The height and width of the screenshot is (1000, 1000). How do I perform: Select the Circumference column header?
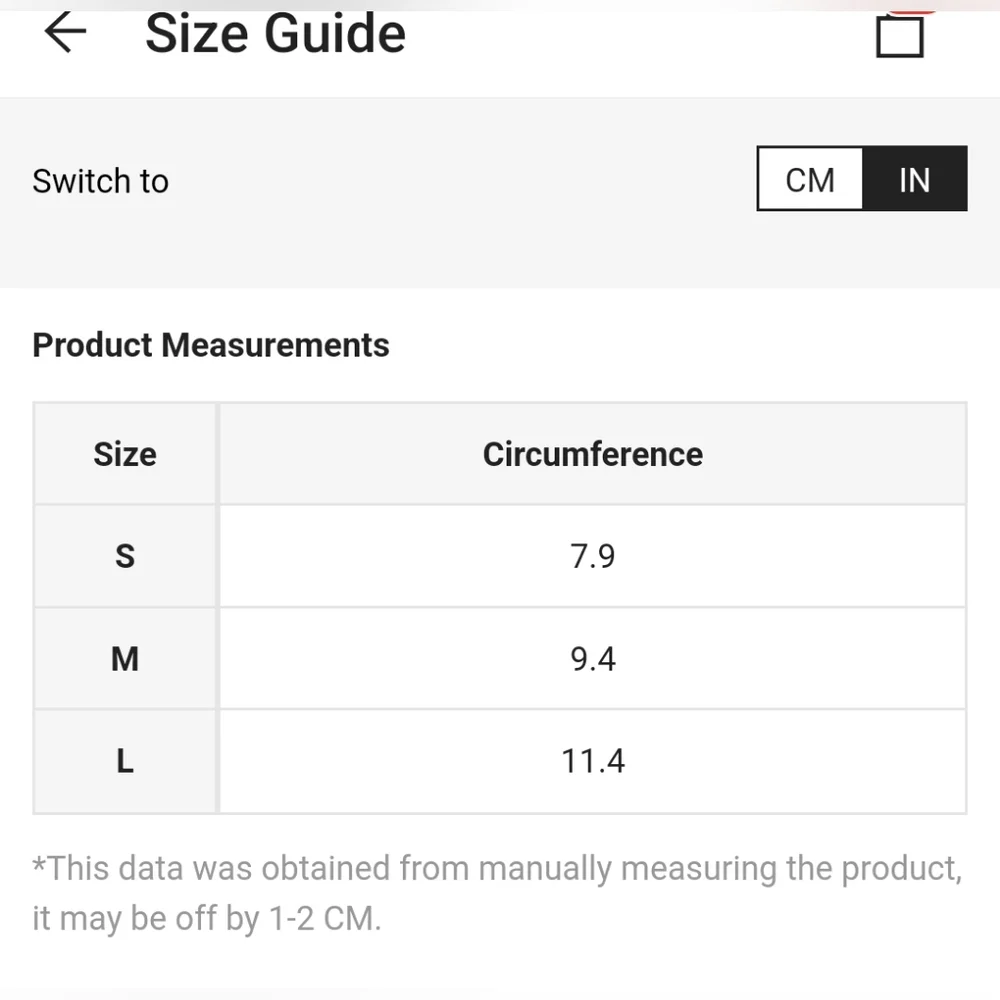click(592, 454)
